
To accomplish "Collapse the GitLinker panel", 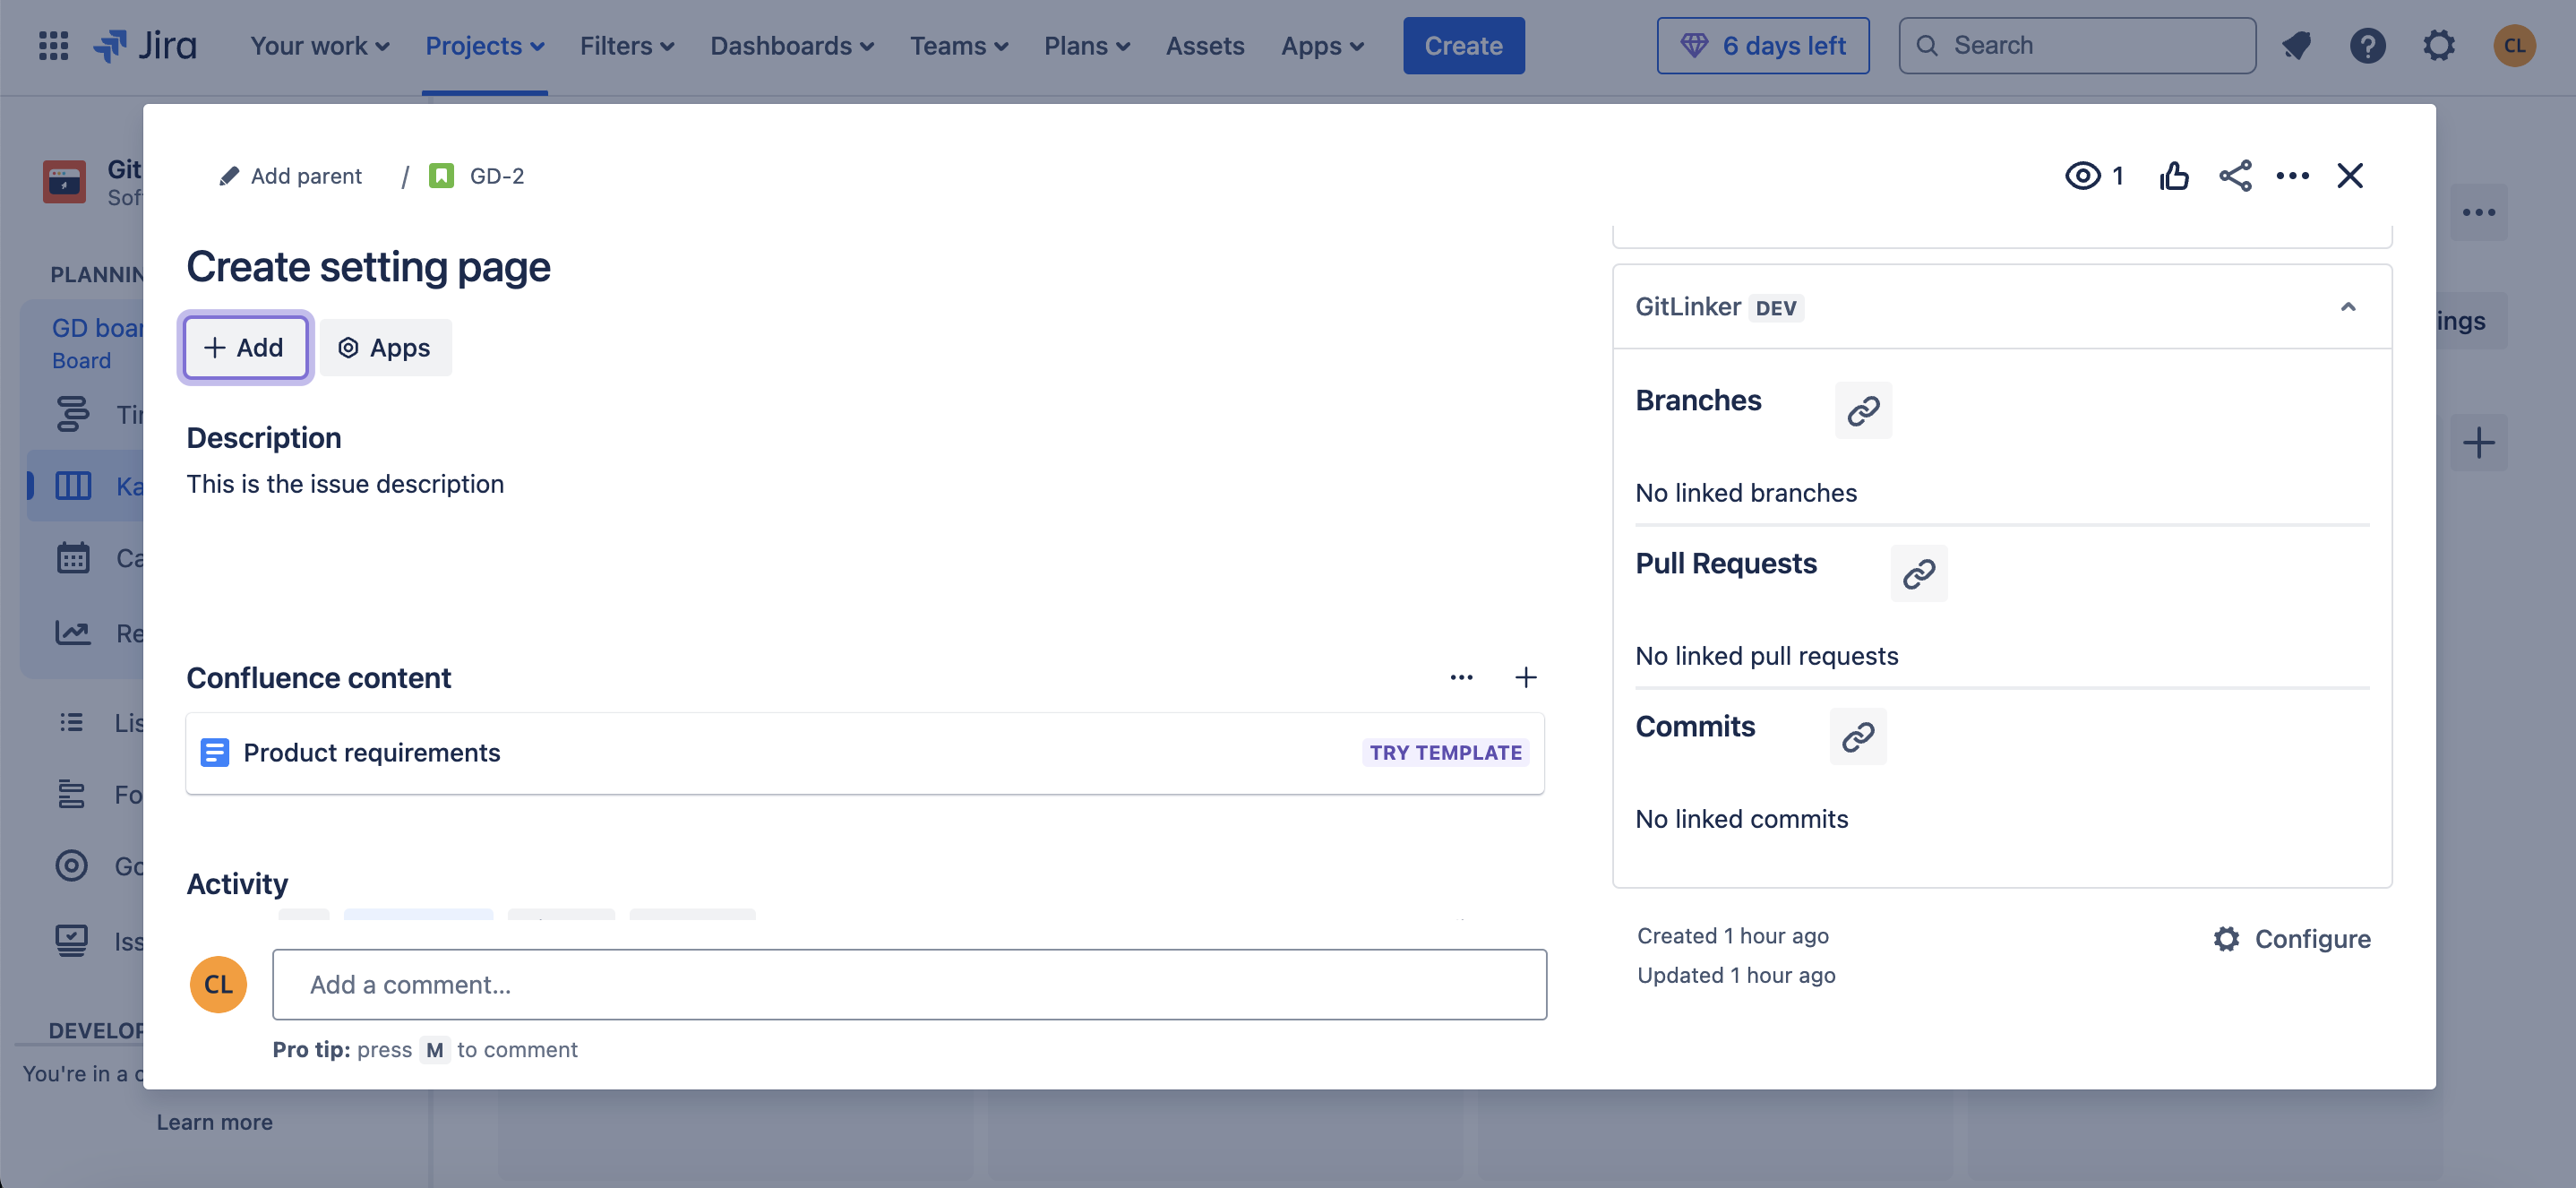I will click(x=2348, y=307).
